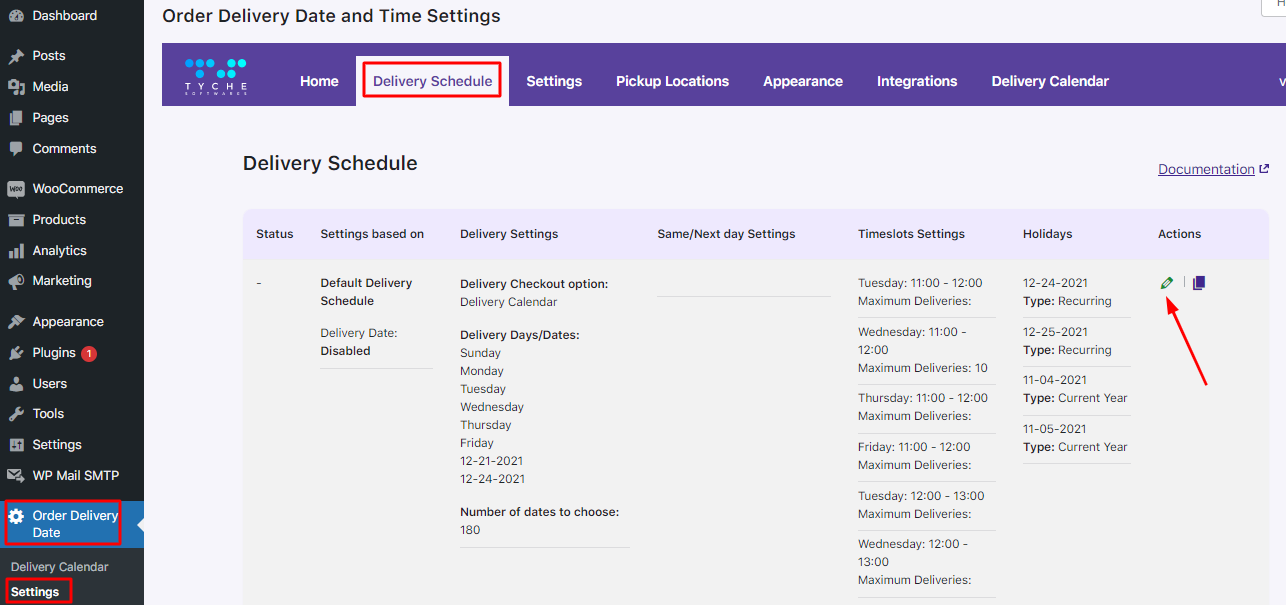This screenshot has width=1286, height=605.
Task: Open the Products menu item
Action: click(59, 220)
